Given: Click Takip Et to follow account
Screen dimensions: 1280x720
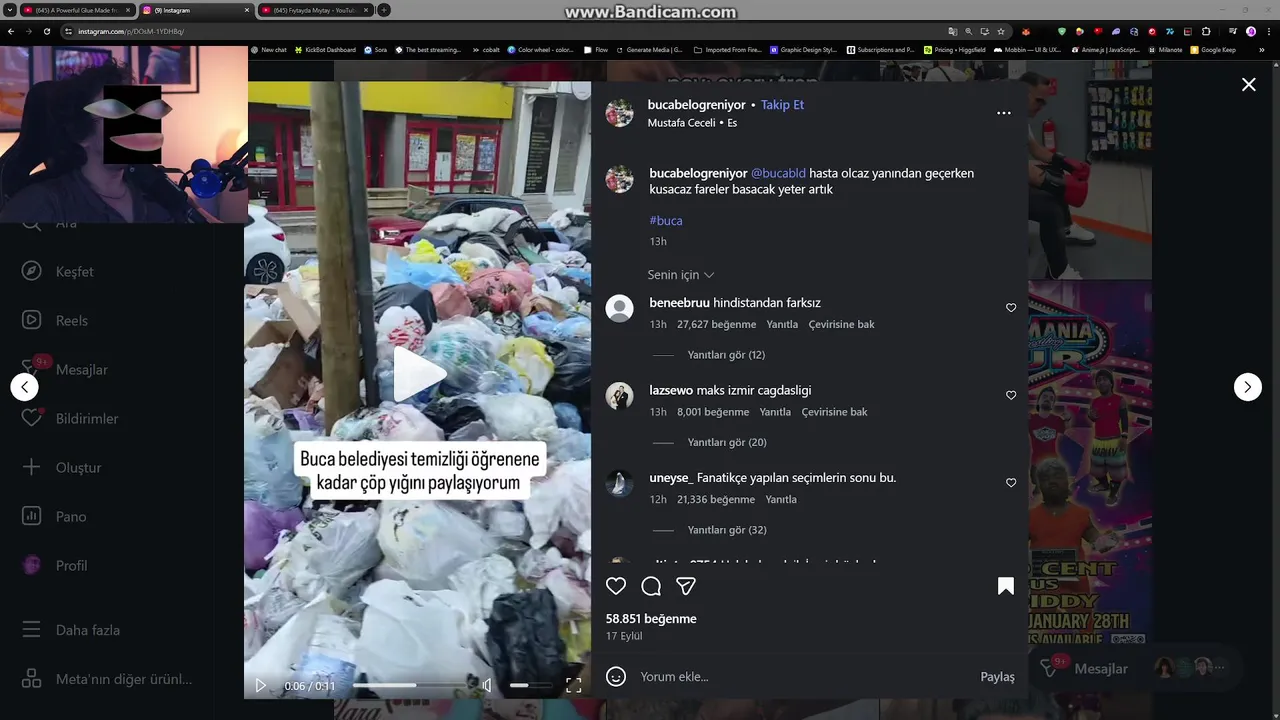Looking at the screenshot, I should tap(782, 105).
